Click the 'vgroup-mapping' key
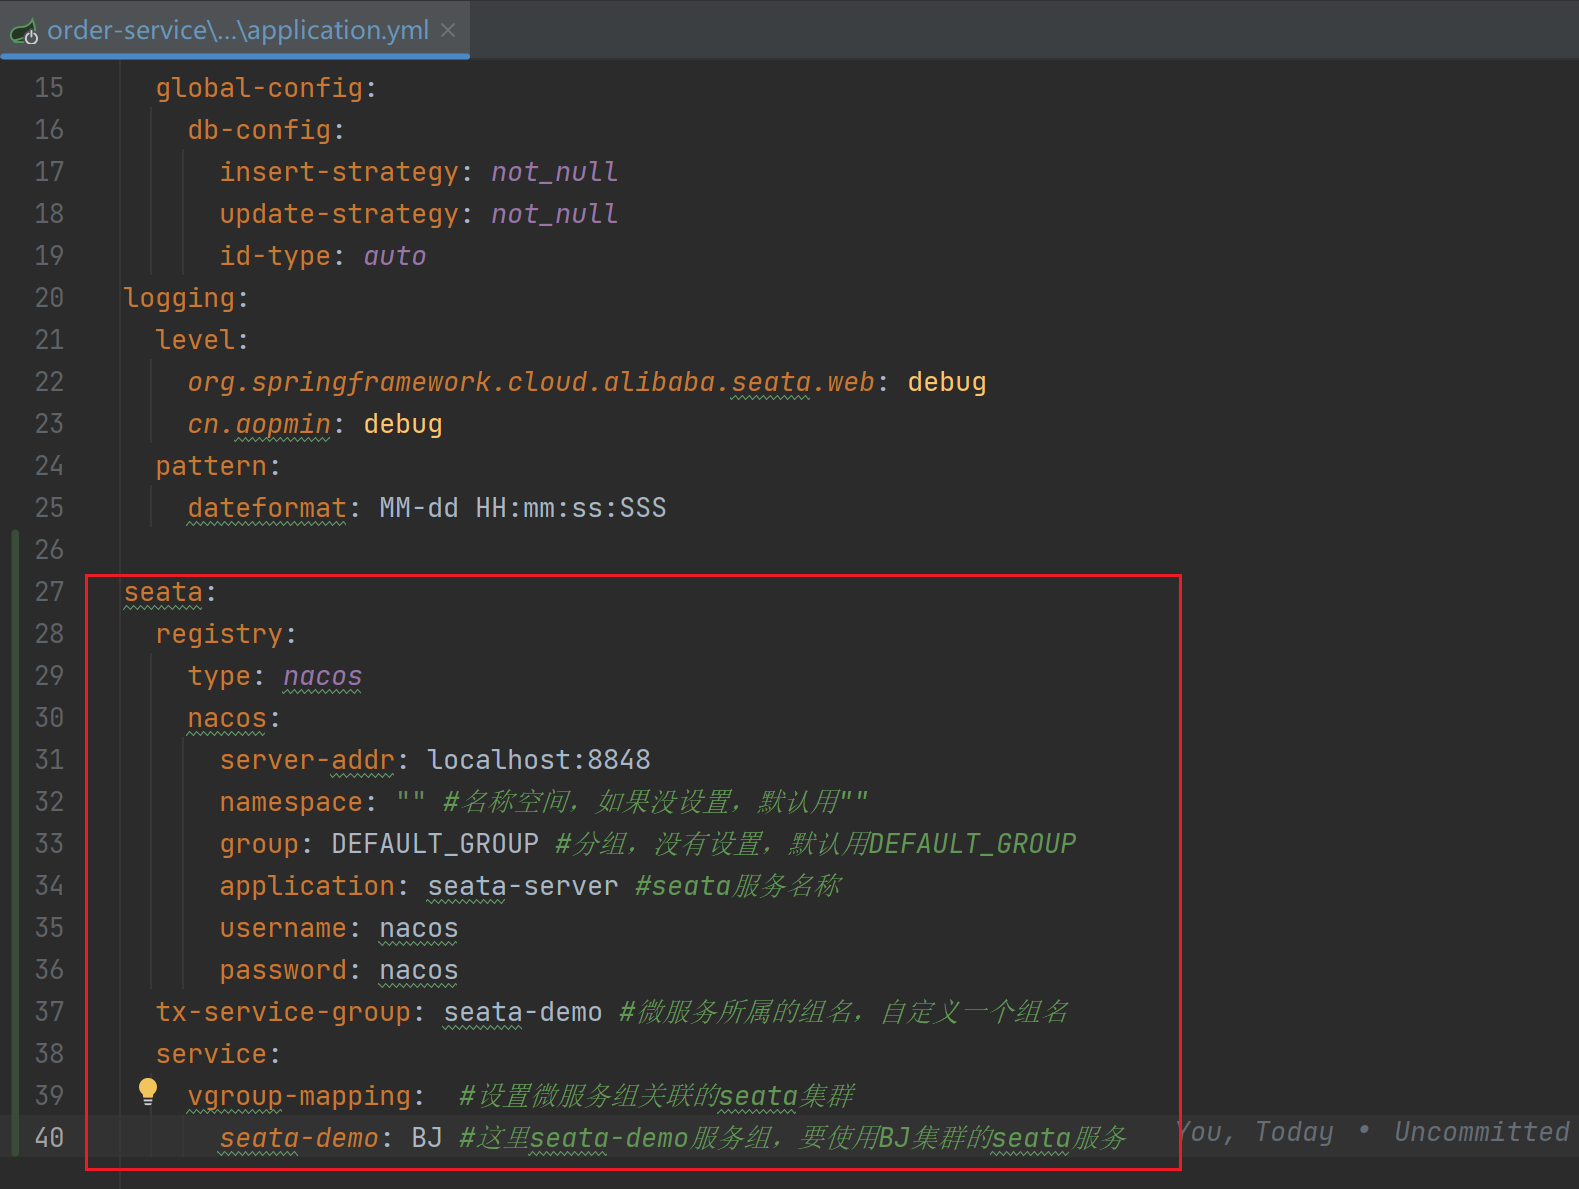The image size is (1579, 1189). (x=299, y=1096)
